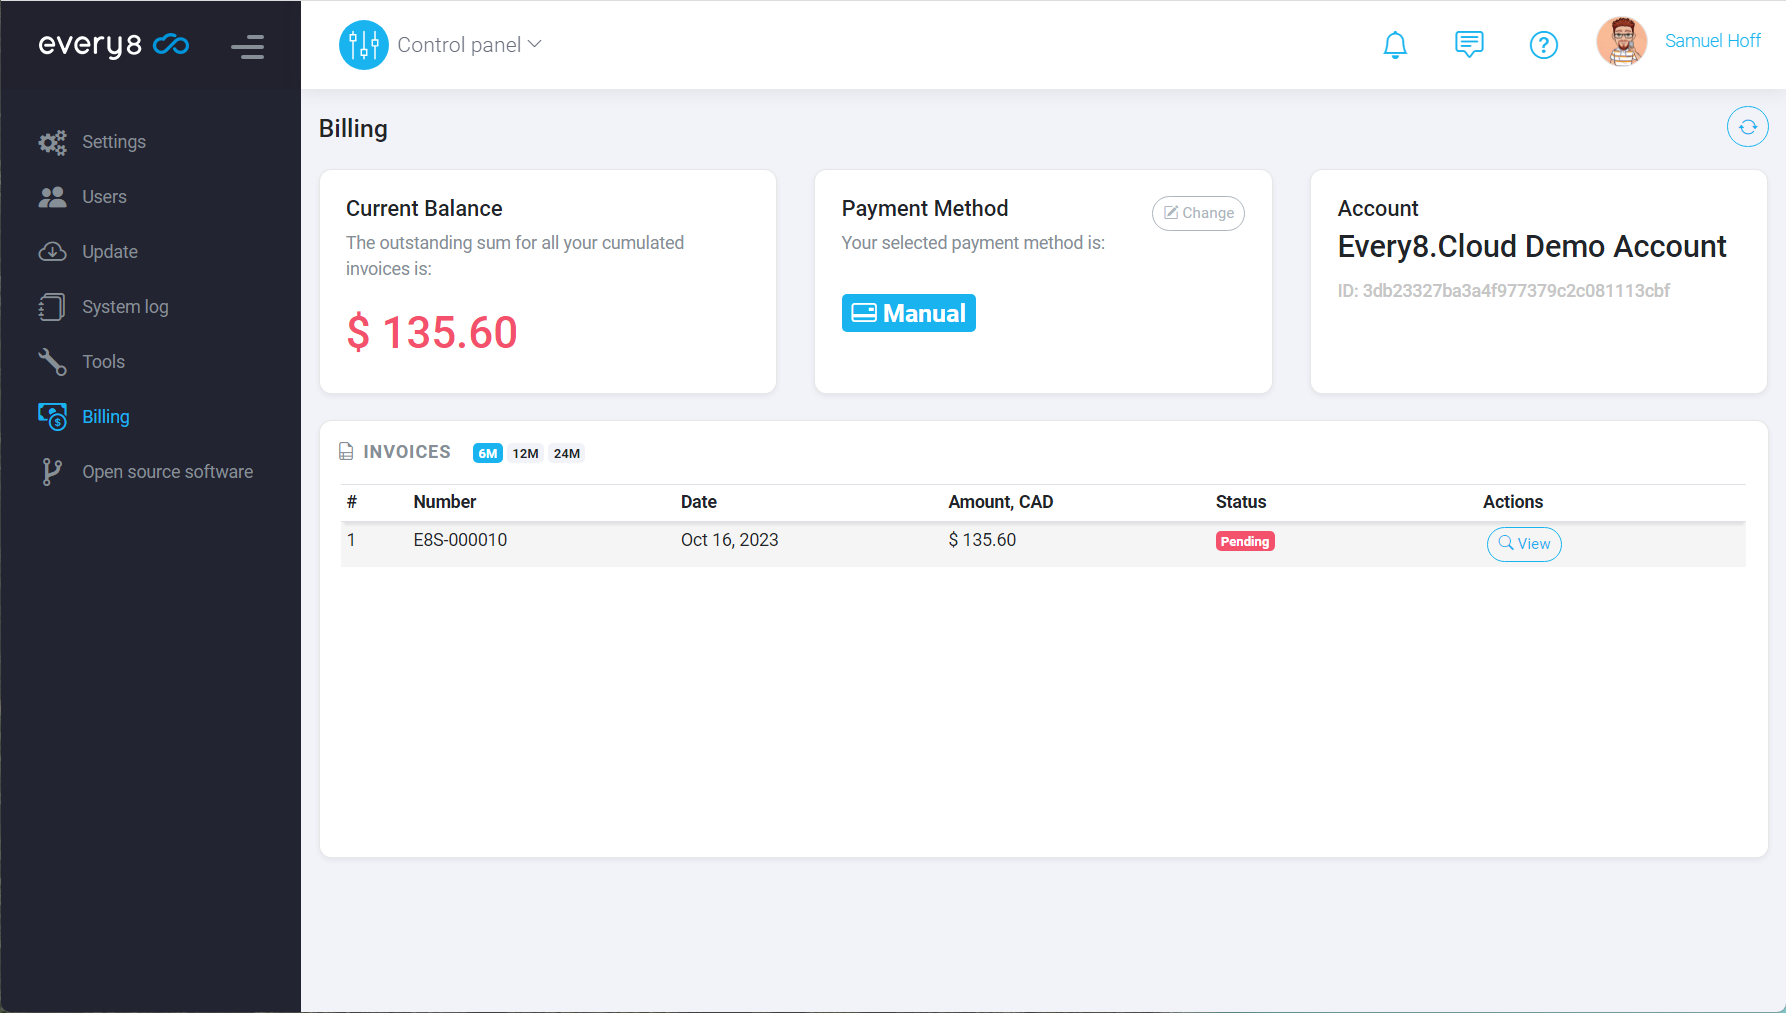Screen dimensions: 1786x1013
Task: Open the Update section
Action: click(109, 251)
